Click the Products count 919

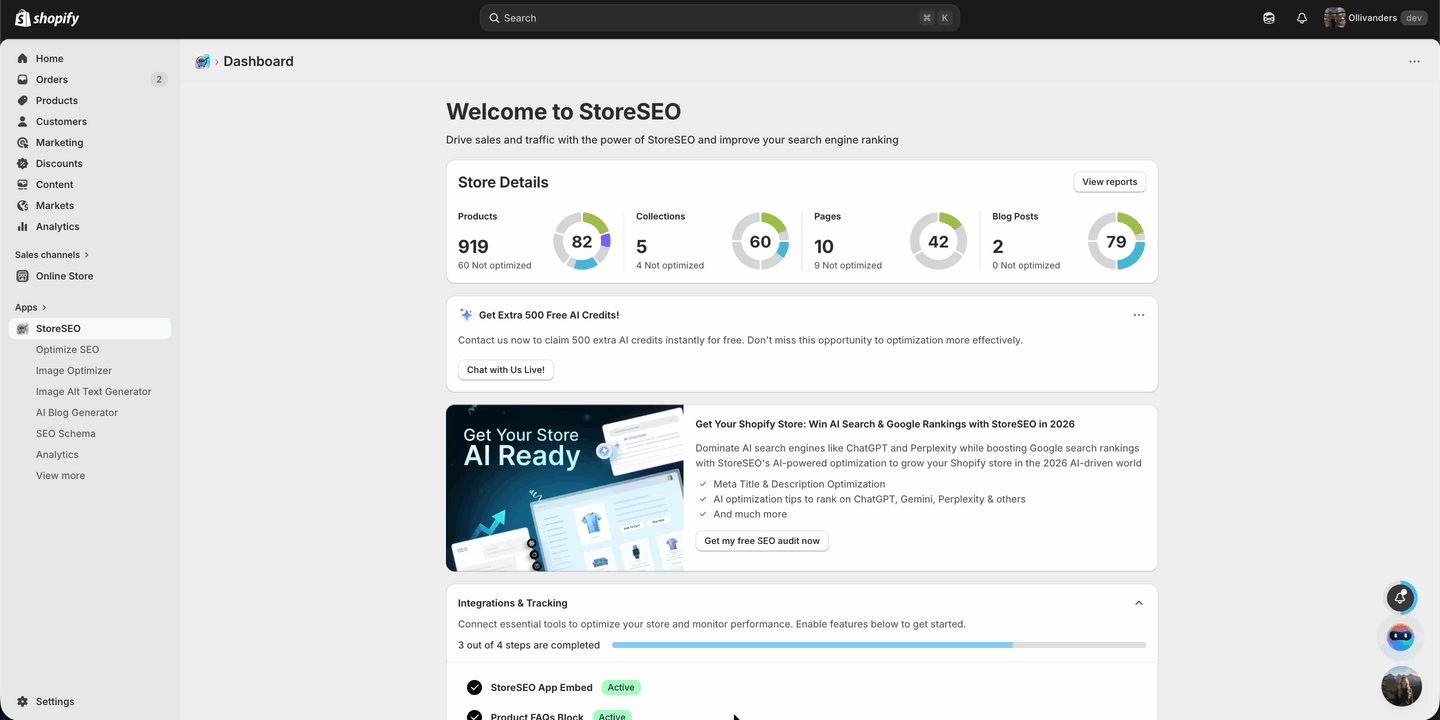click(473, 246)
